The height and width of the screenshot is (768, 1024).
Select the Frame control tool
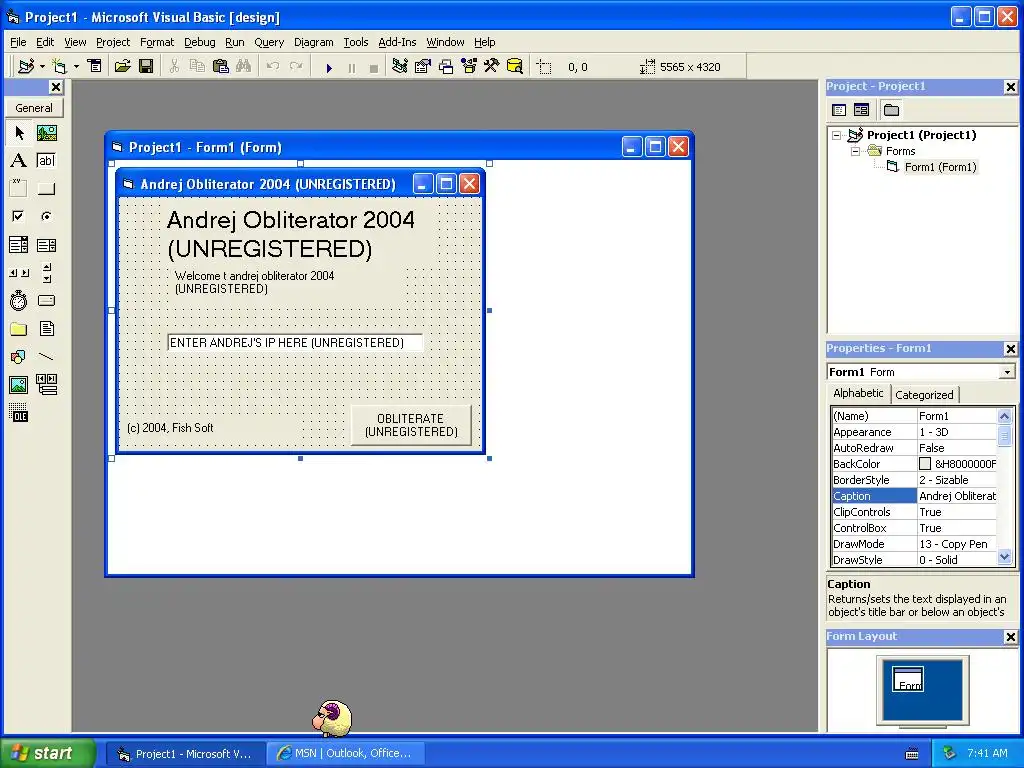pyautogui.click(x=19, y=189)
